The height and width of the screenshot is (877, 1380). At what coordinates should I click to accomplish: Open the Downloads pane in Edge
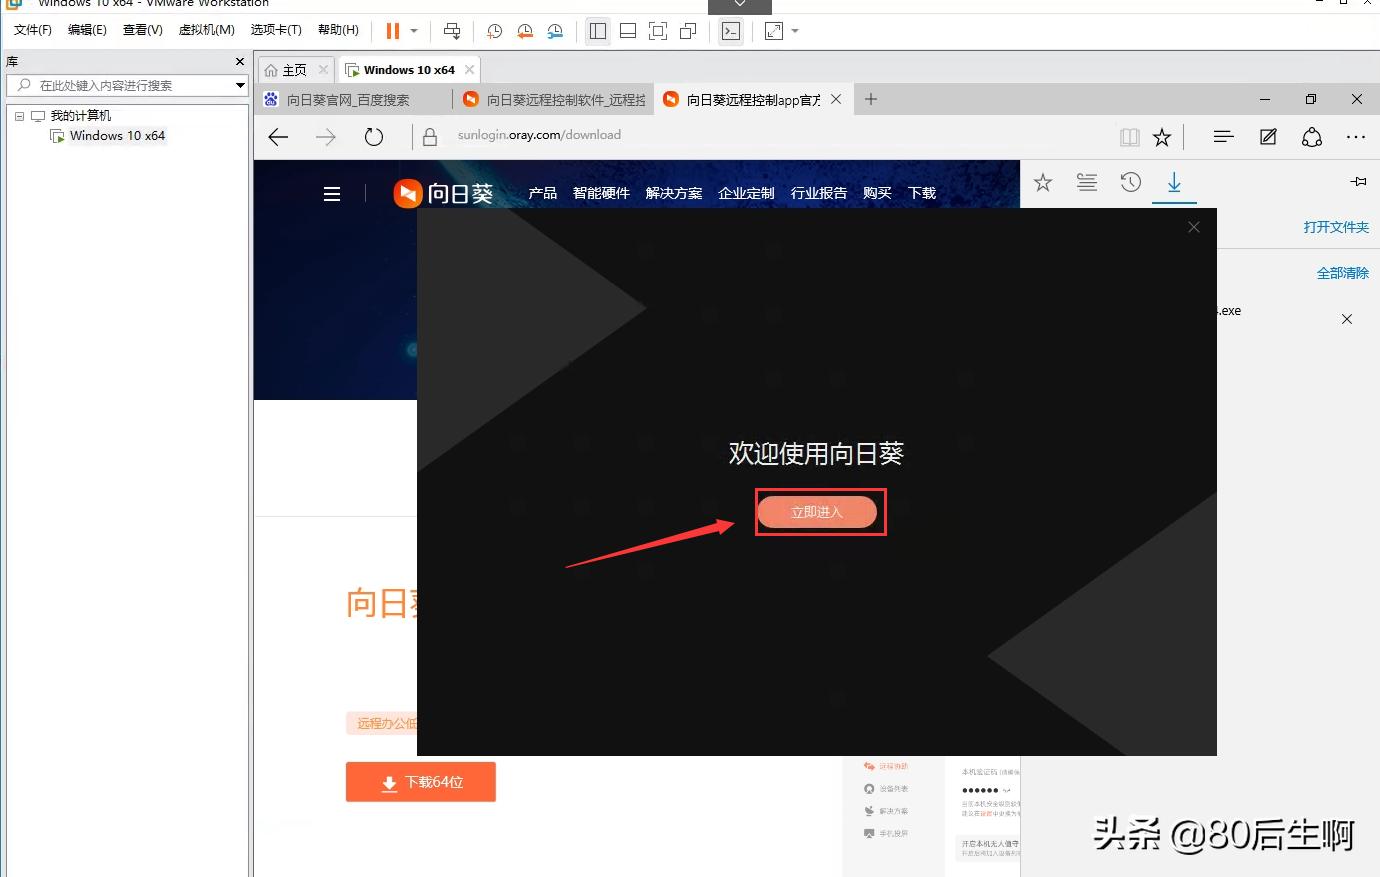(x=1174, y=183)
